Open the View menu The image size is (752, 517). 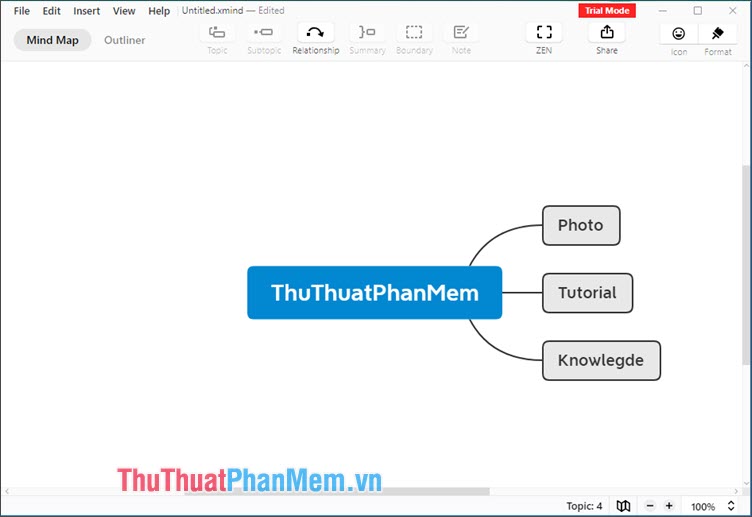pos(124,11)
